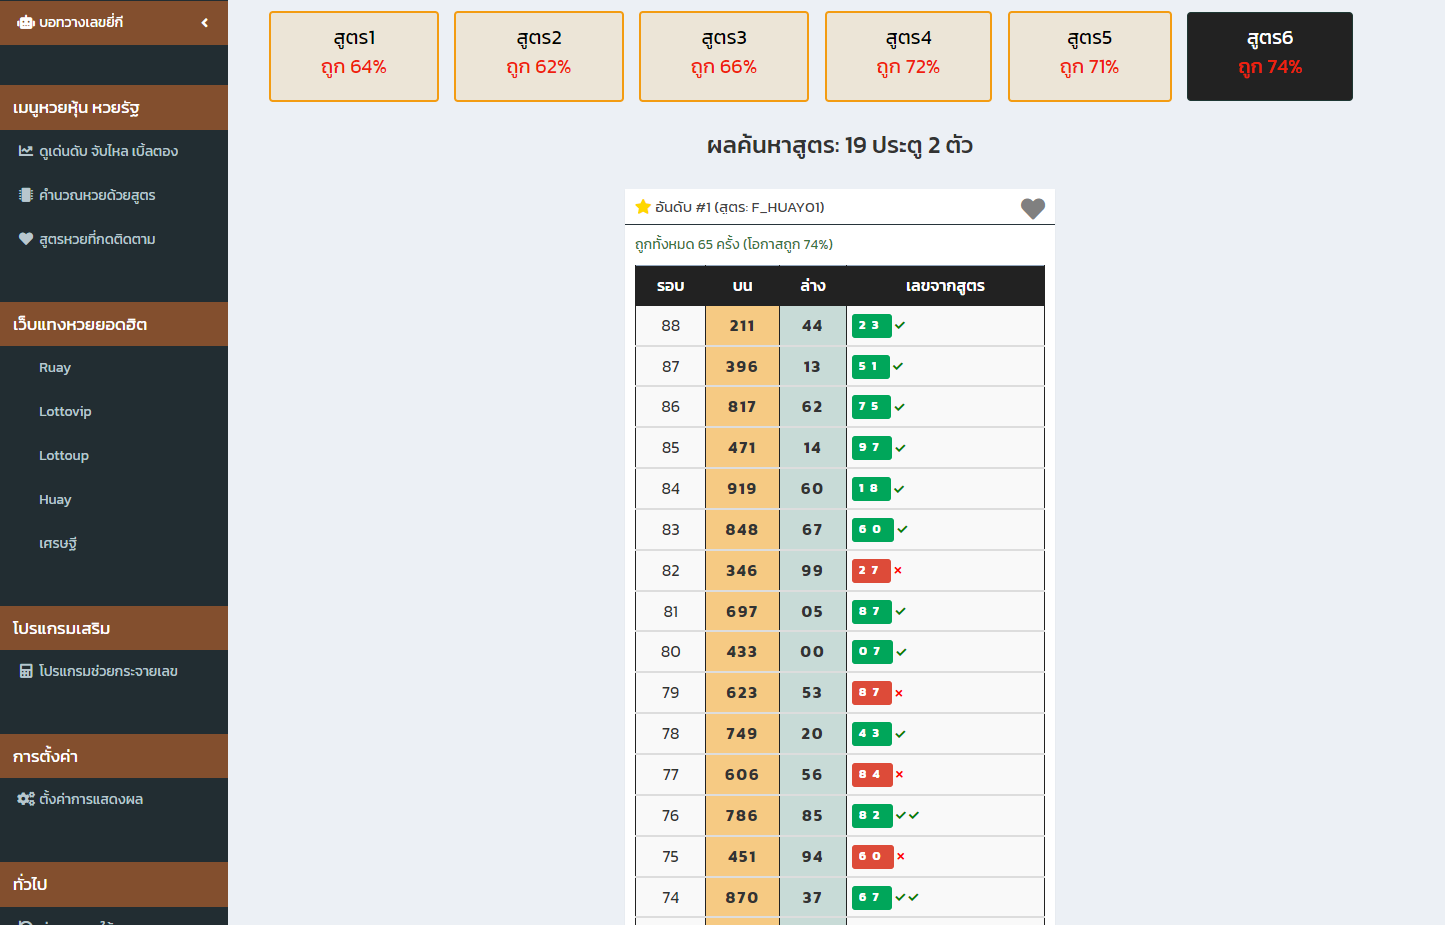Click the red 27 badge in round 82

click(x=871, y=571)
